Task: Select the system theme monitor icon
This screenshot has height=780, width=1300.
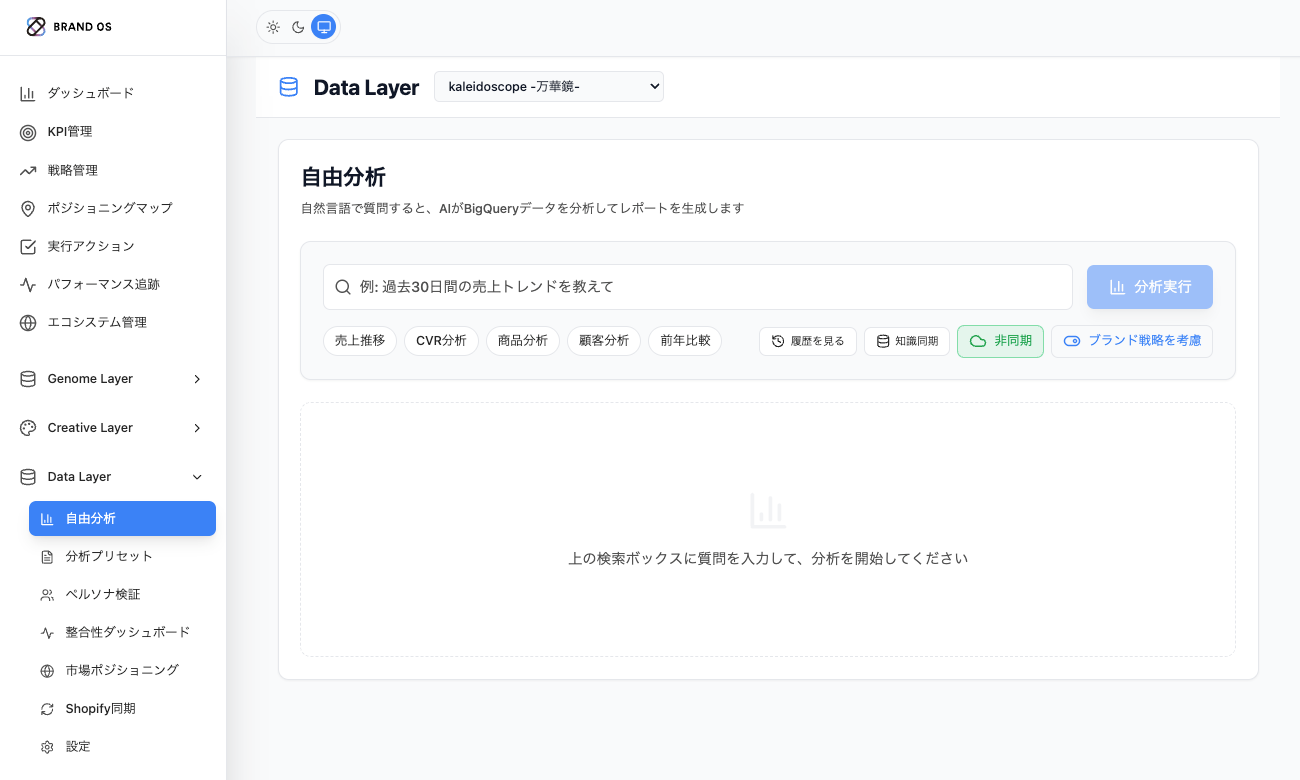Action: [323, 27]
